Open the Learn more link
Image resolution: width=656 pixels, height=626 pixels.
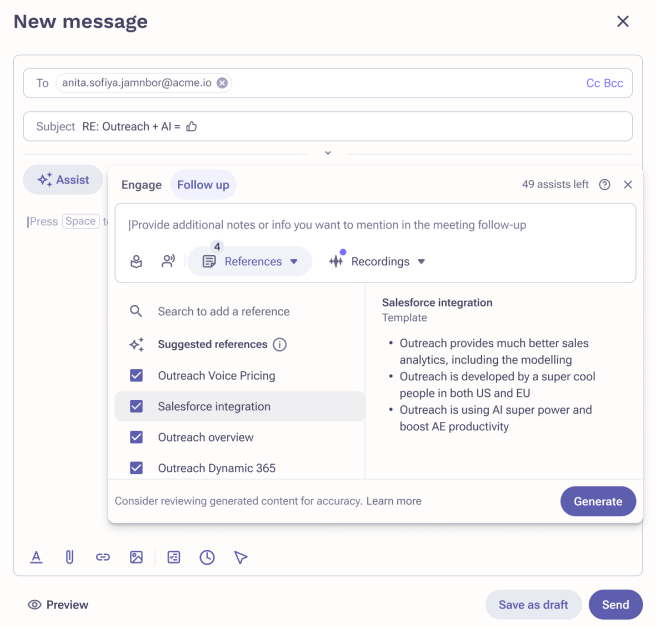point(394,501)
